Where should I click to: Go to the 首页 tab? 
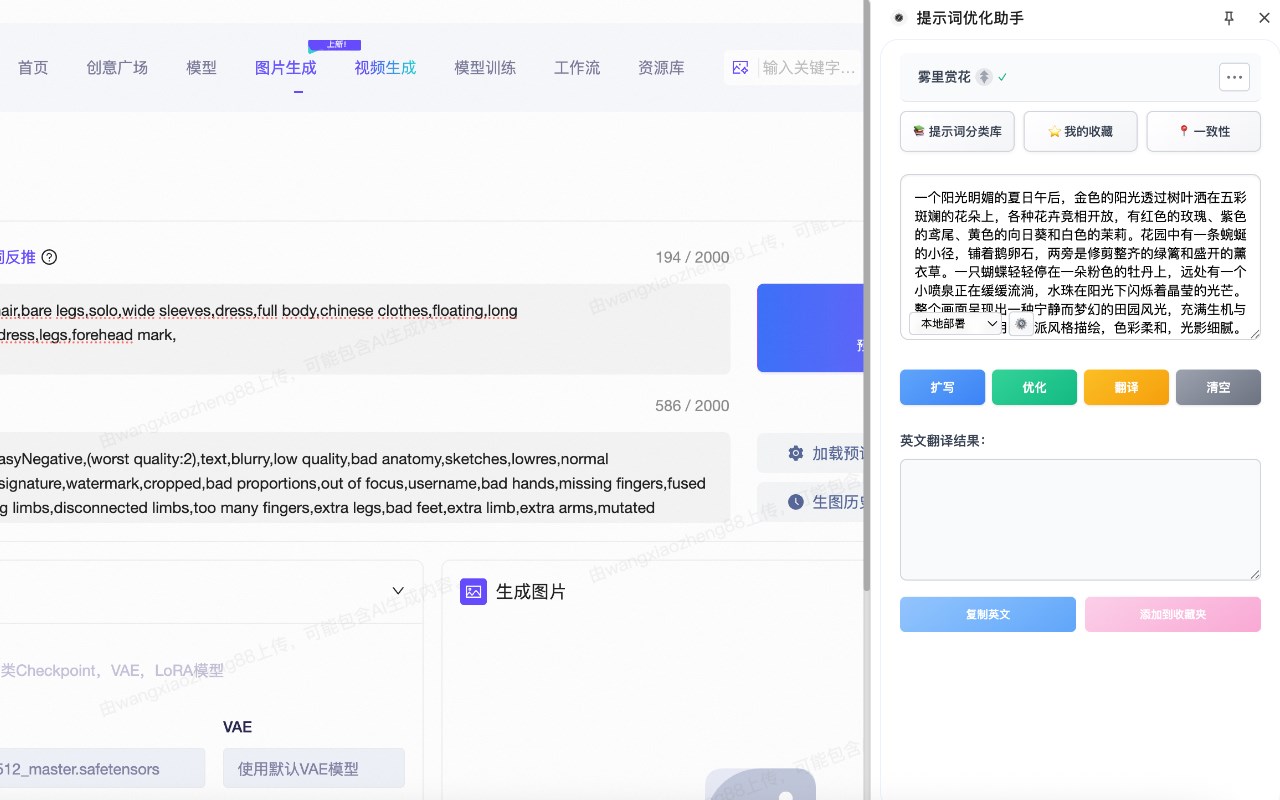[33, 68]
